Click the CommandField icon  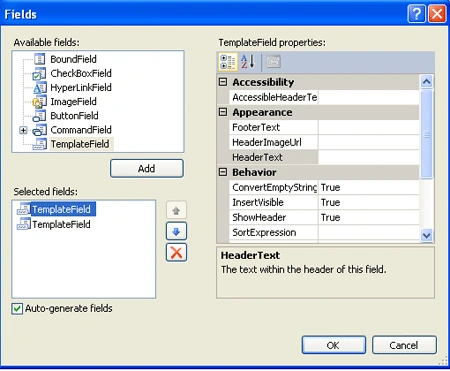tap(39, 130)
